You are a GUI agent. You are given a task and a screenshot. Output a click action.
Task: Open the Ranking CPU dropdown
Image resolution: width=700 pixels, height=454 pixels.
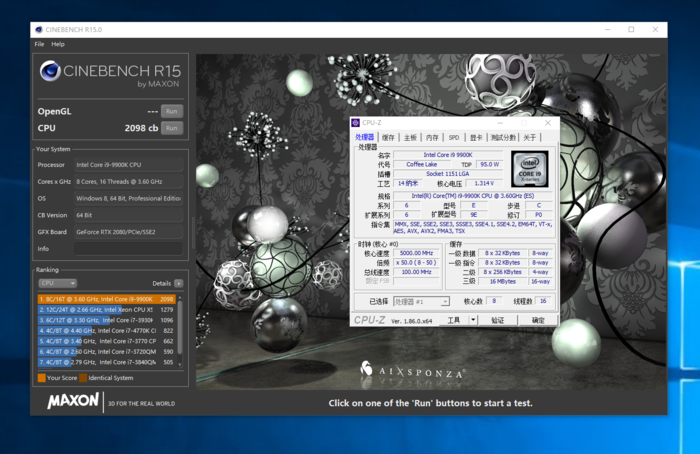(58, 283)
